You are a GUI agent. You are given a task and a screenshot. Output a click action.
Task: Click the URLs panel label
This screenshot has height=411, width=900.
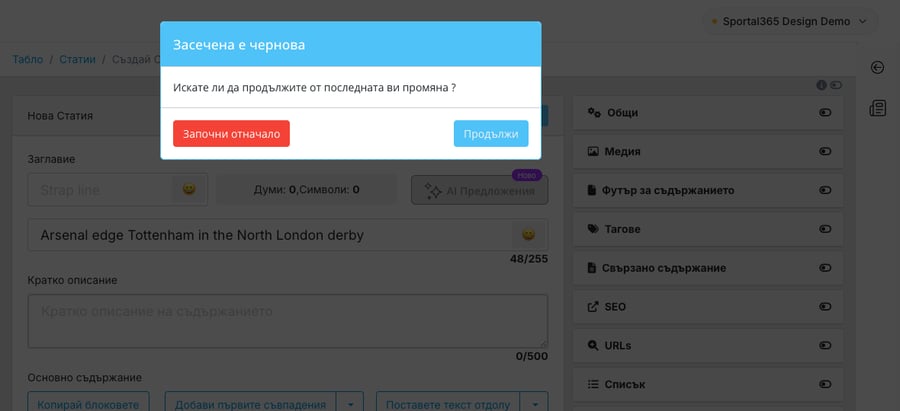618,346
